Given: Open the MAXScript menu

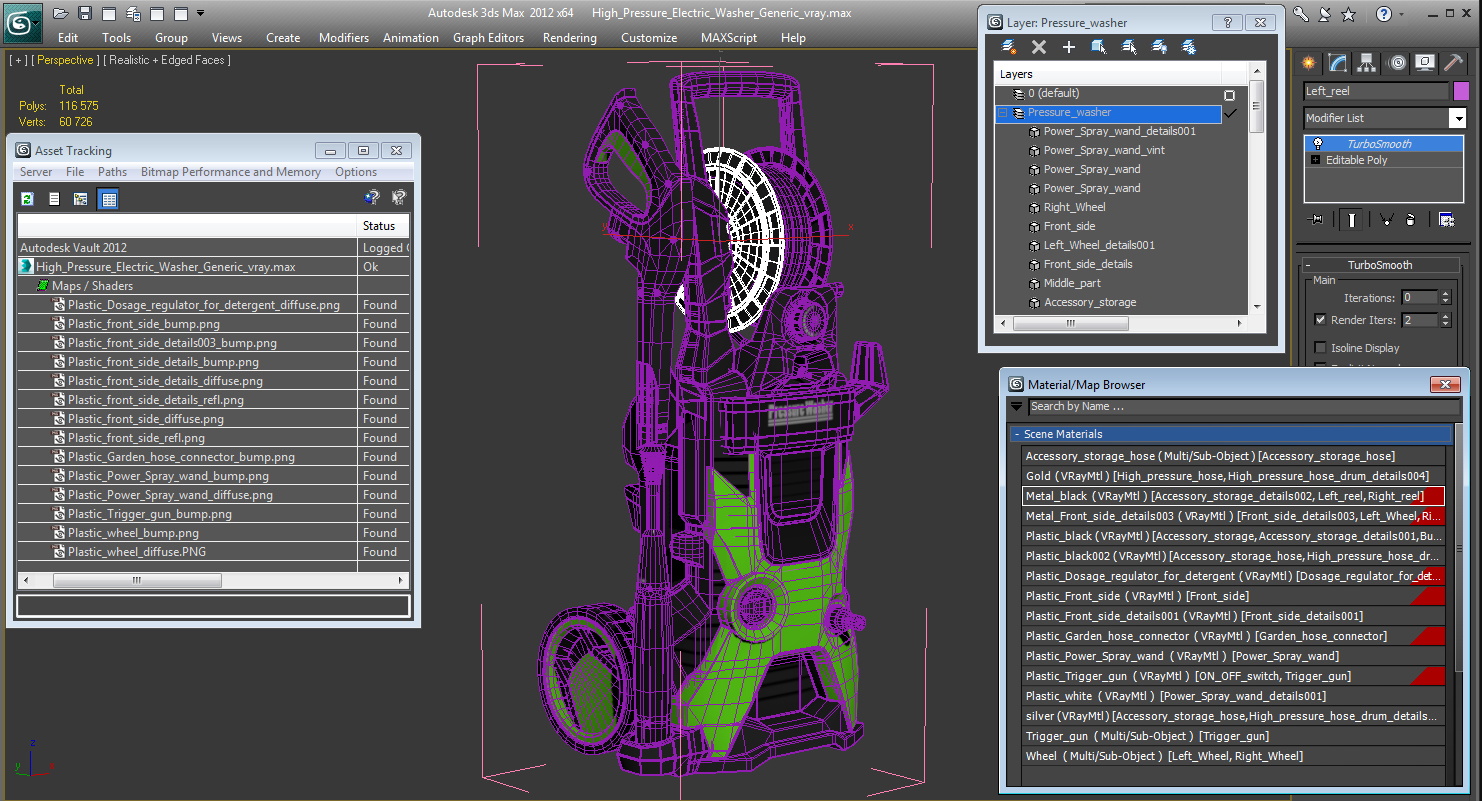Looking at the screenshot, I should [729, 38].
